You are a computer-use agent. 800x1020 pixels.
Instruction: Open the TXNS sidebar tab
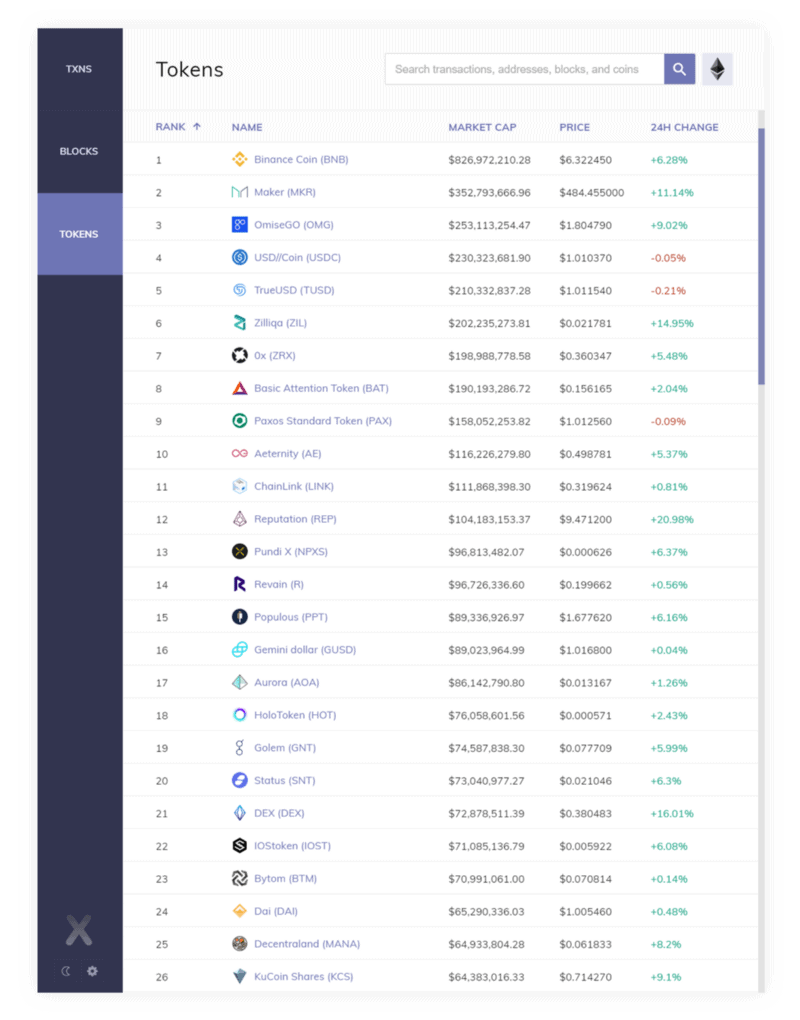pyautogui.click(x=79, y=69)
